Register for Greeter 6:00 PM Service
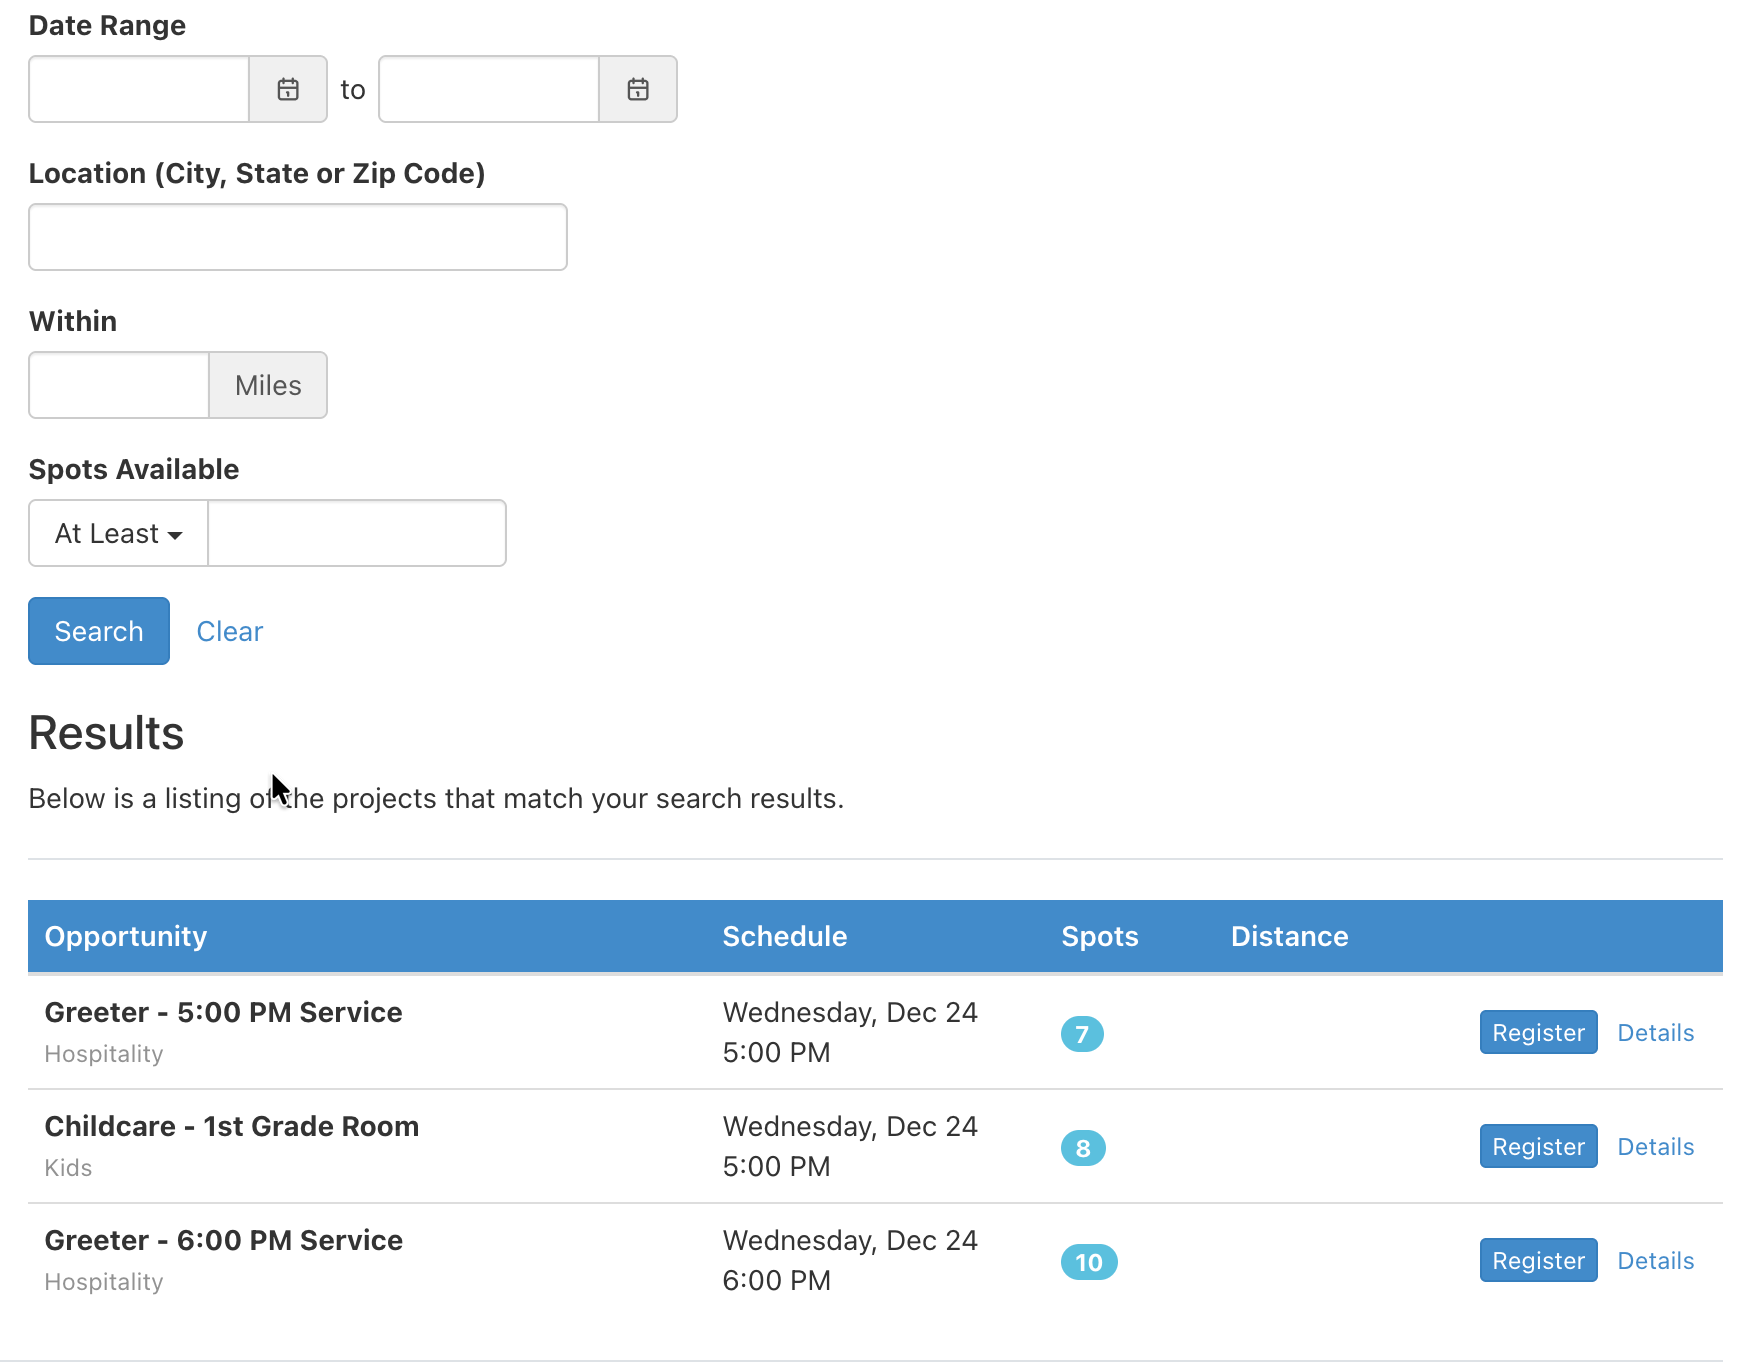This screenshot has height=1364, width=1756. coord(1538,1261)
